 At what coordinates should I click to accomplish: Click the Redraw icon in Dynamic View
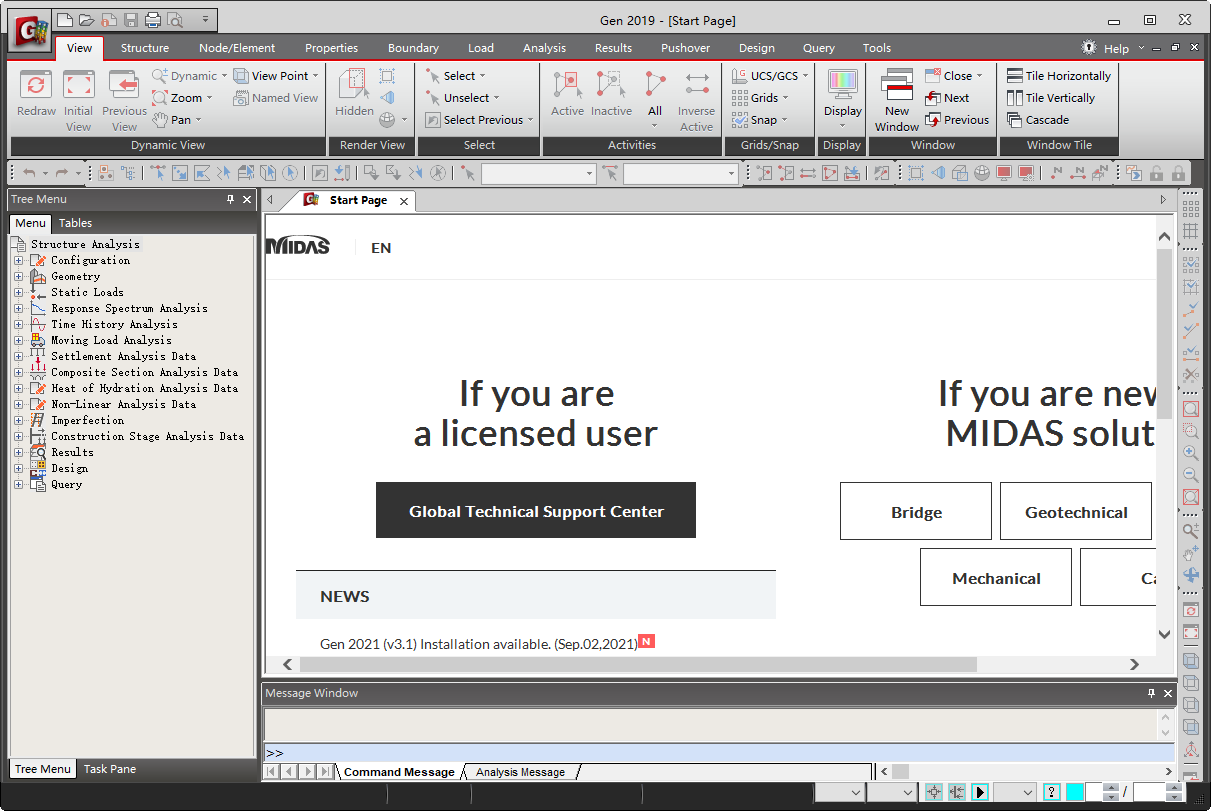pos(36,86)
